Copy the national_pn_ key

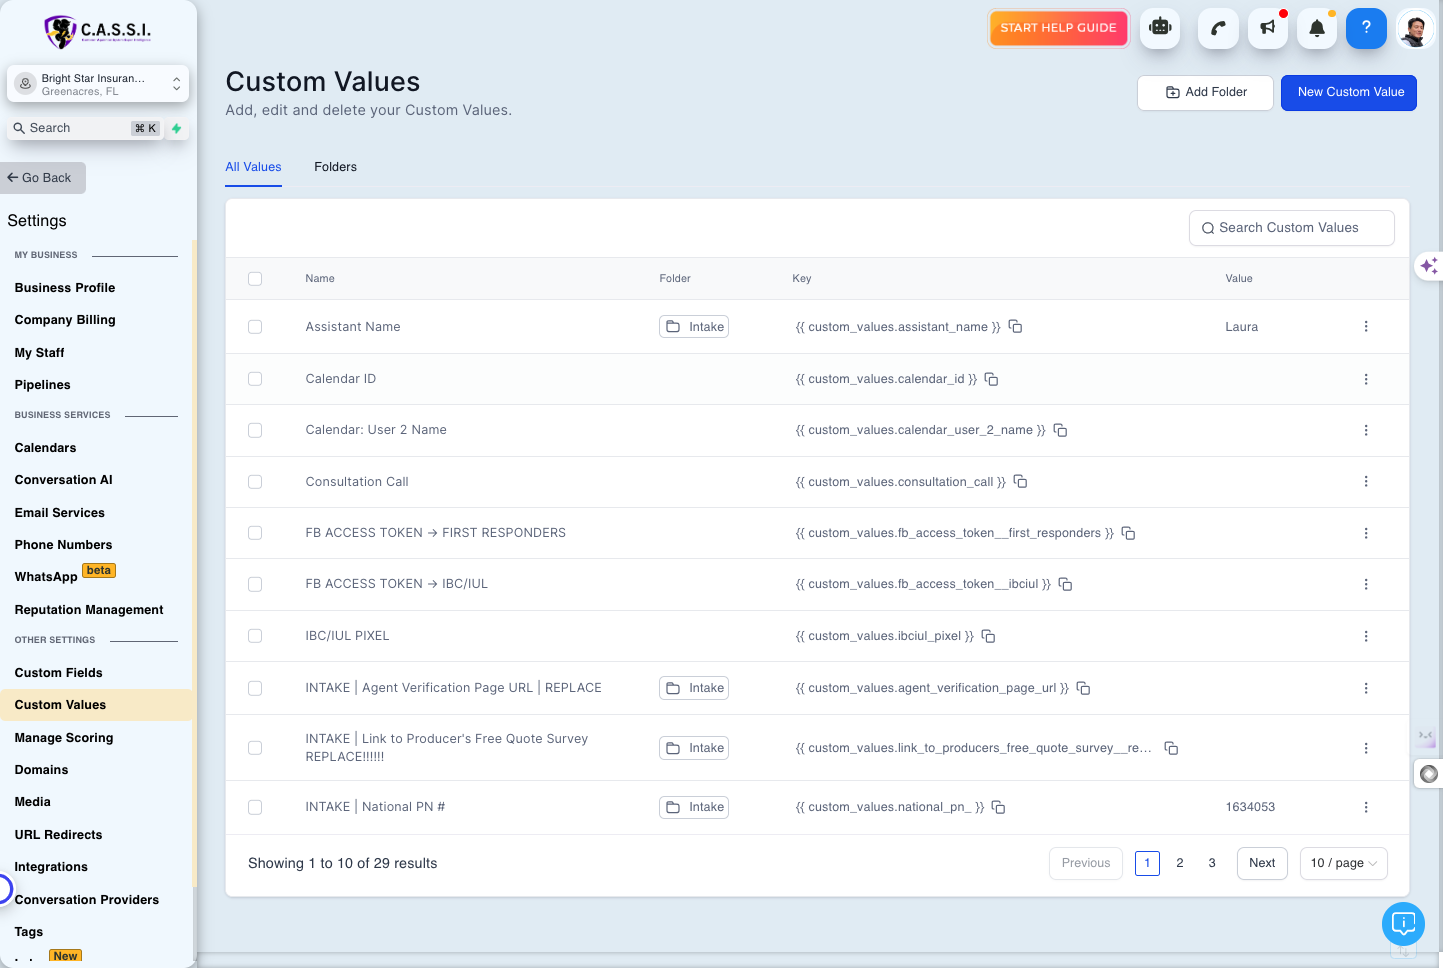(x=998, y=807)
